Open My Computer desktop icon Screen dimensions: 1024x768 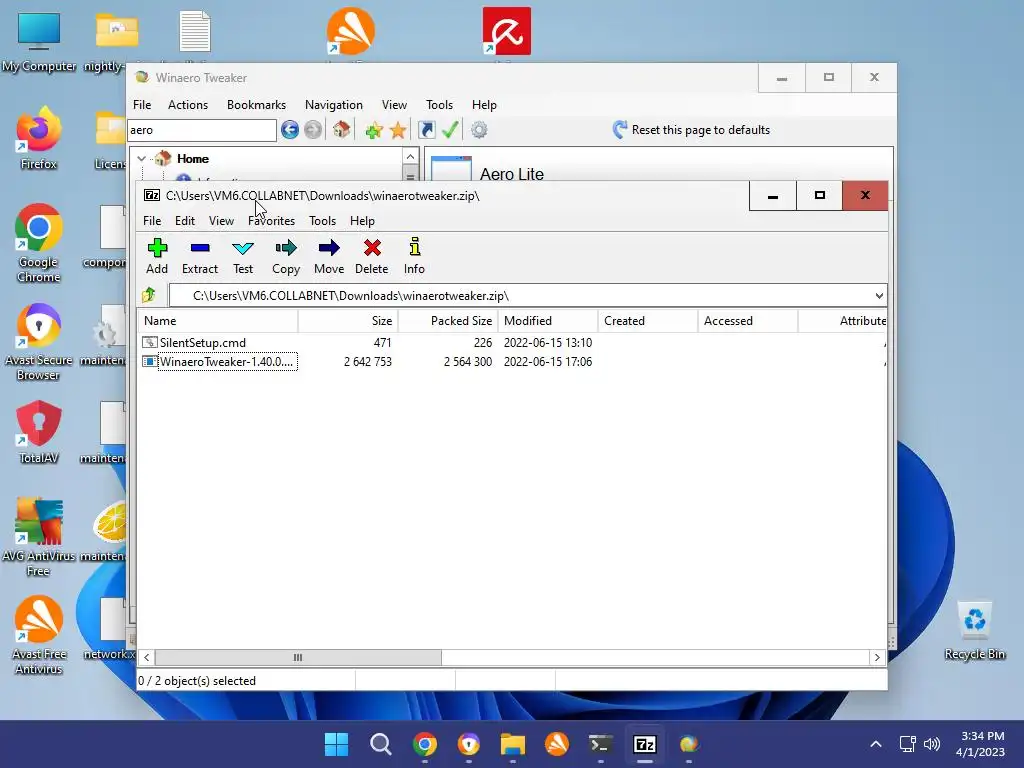pos(39,40)
